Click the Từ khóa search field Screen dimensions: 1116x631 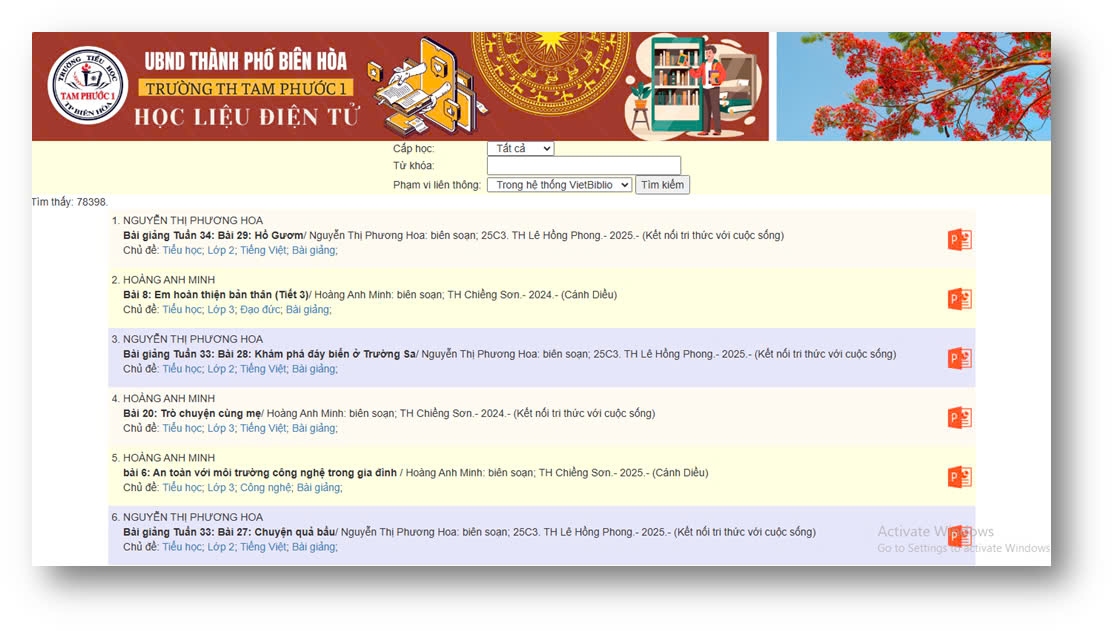[584, 166]
